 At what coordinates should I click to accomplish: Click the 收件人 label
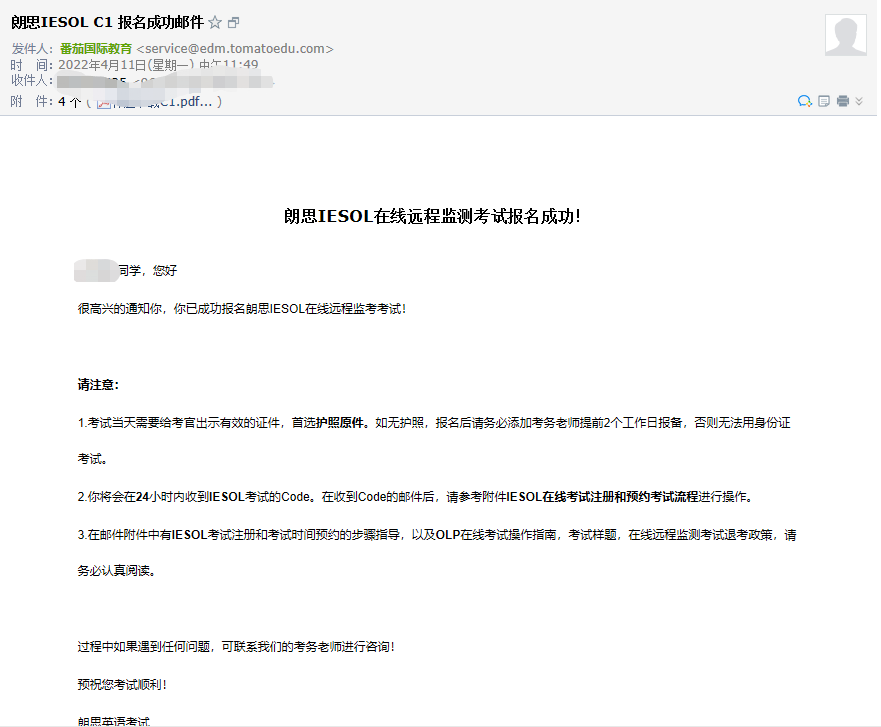point(32,80)
